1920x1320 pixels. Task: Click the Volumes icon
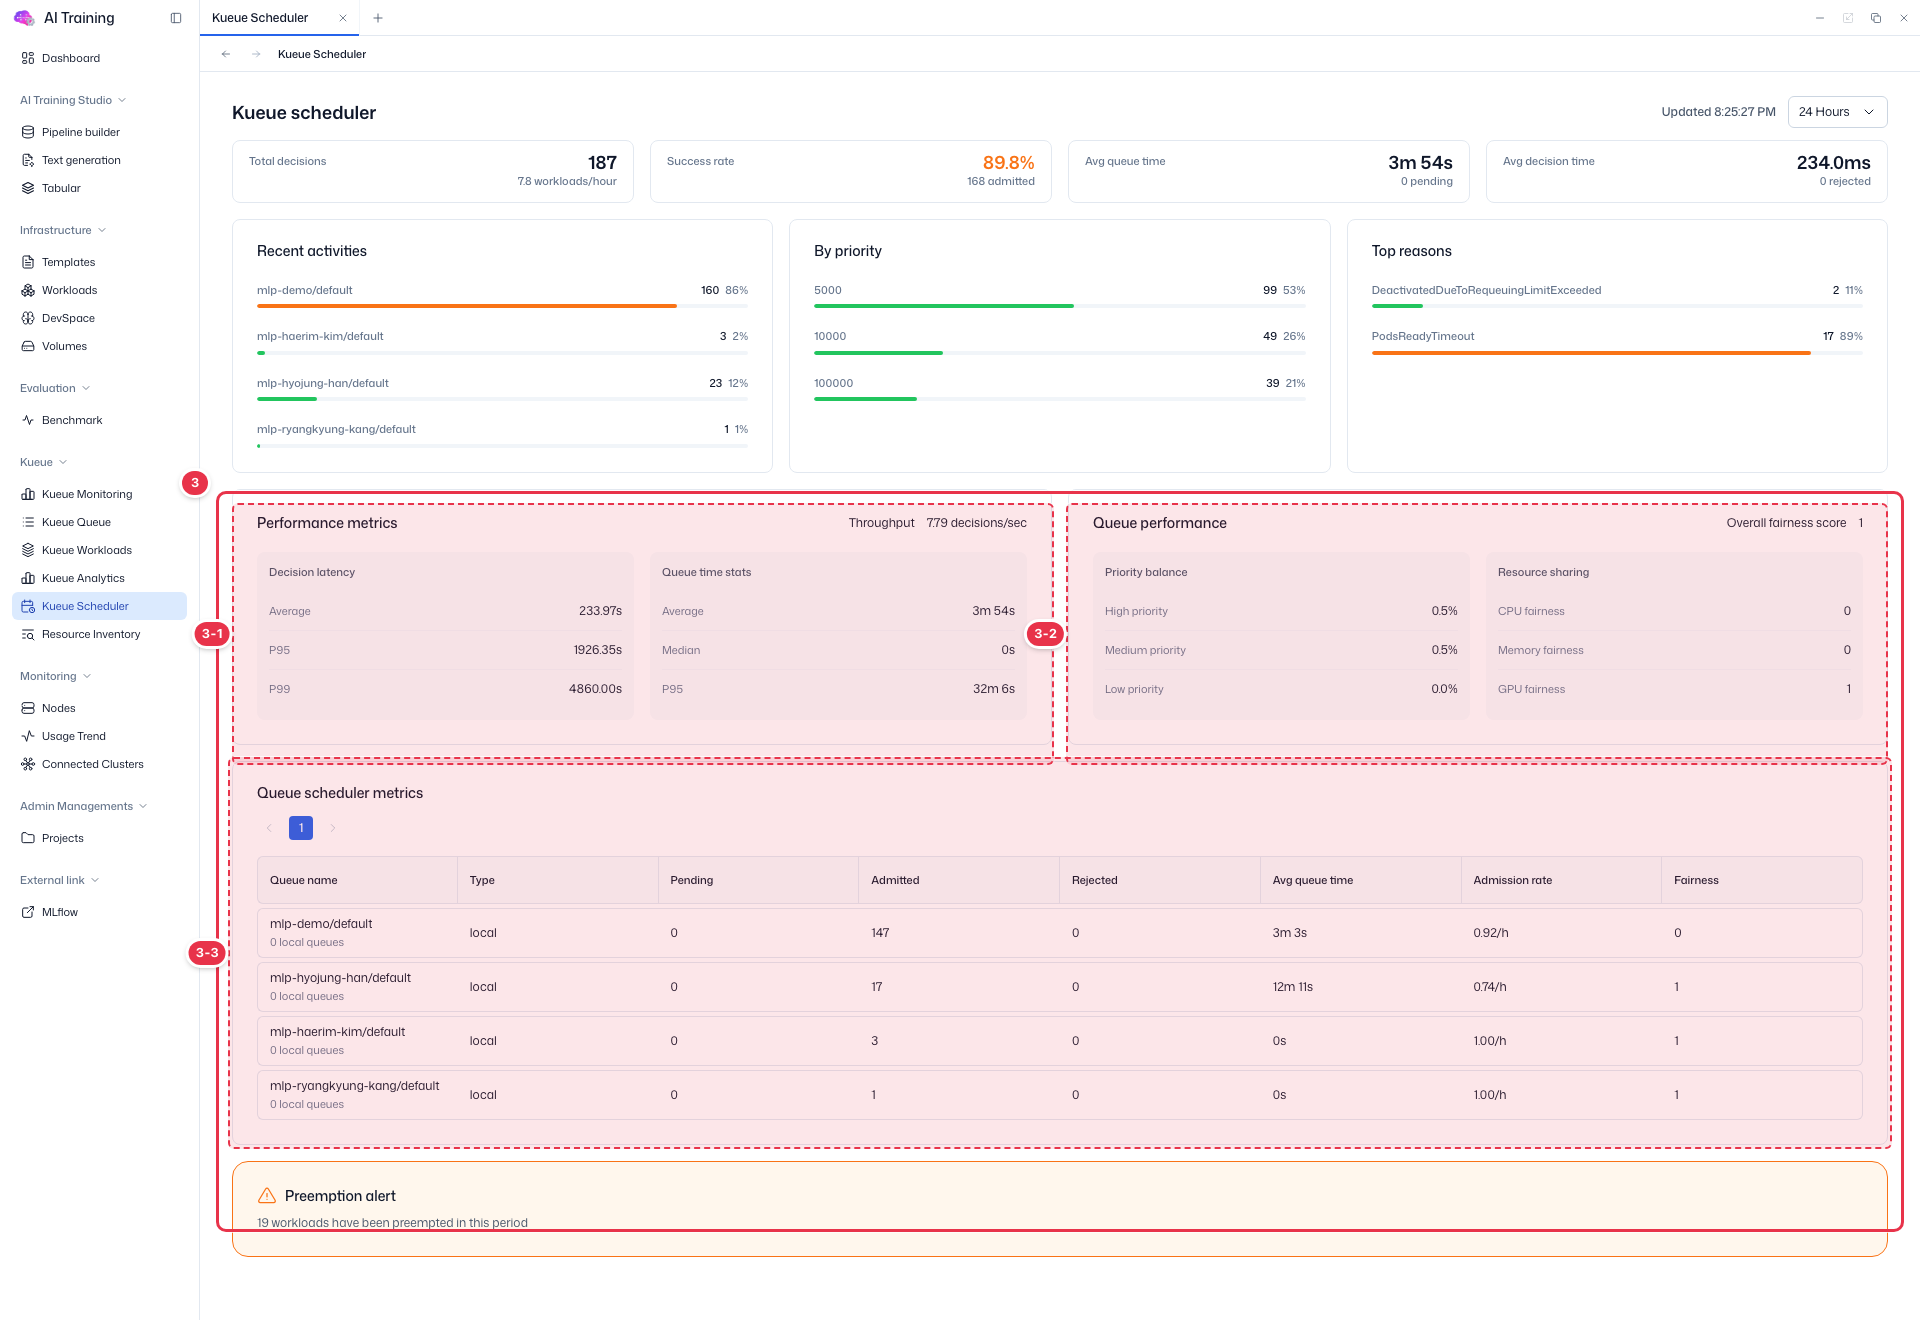[28, 346]
